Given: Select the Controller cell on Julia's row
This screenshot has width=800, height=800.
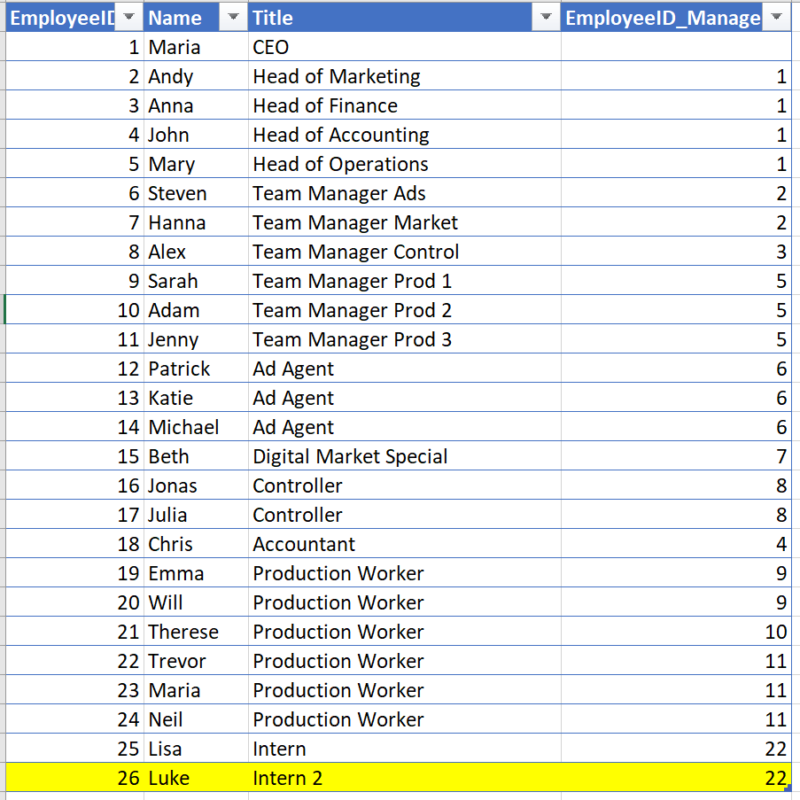Looking at the screenshot, I should [400, 515].
